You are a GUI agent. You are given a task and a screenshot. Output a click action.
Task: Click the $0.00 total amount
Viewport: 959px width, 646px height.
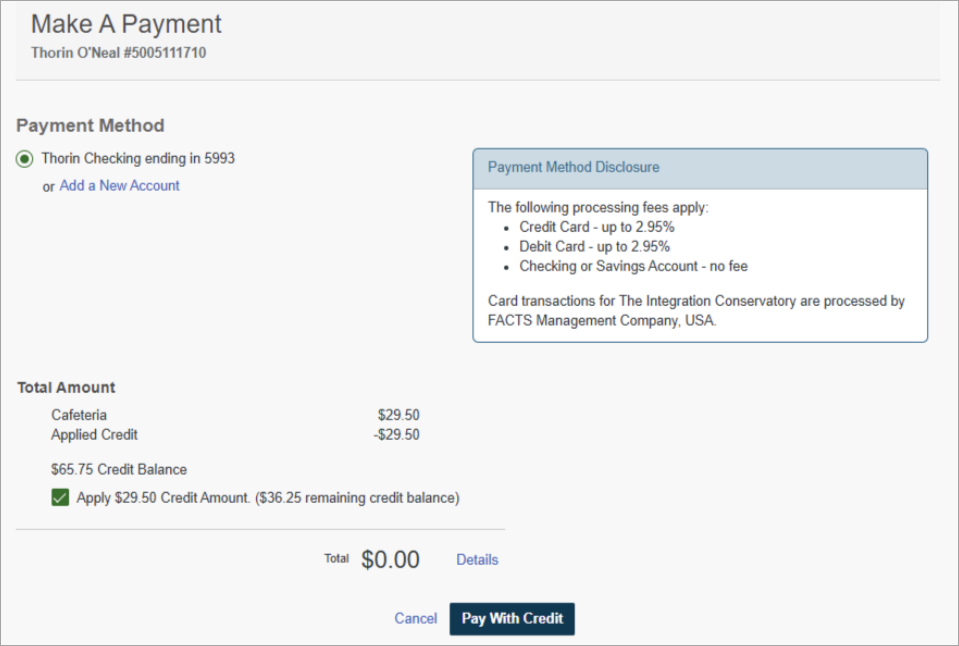click(390, 559)
